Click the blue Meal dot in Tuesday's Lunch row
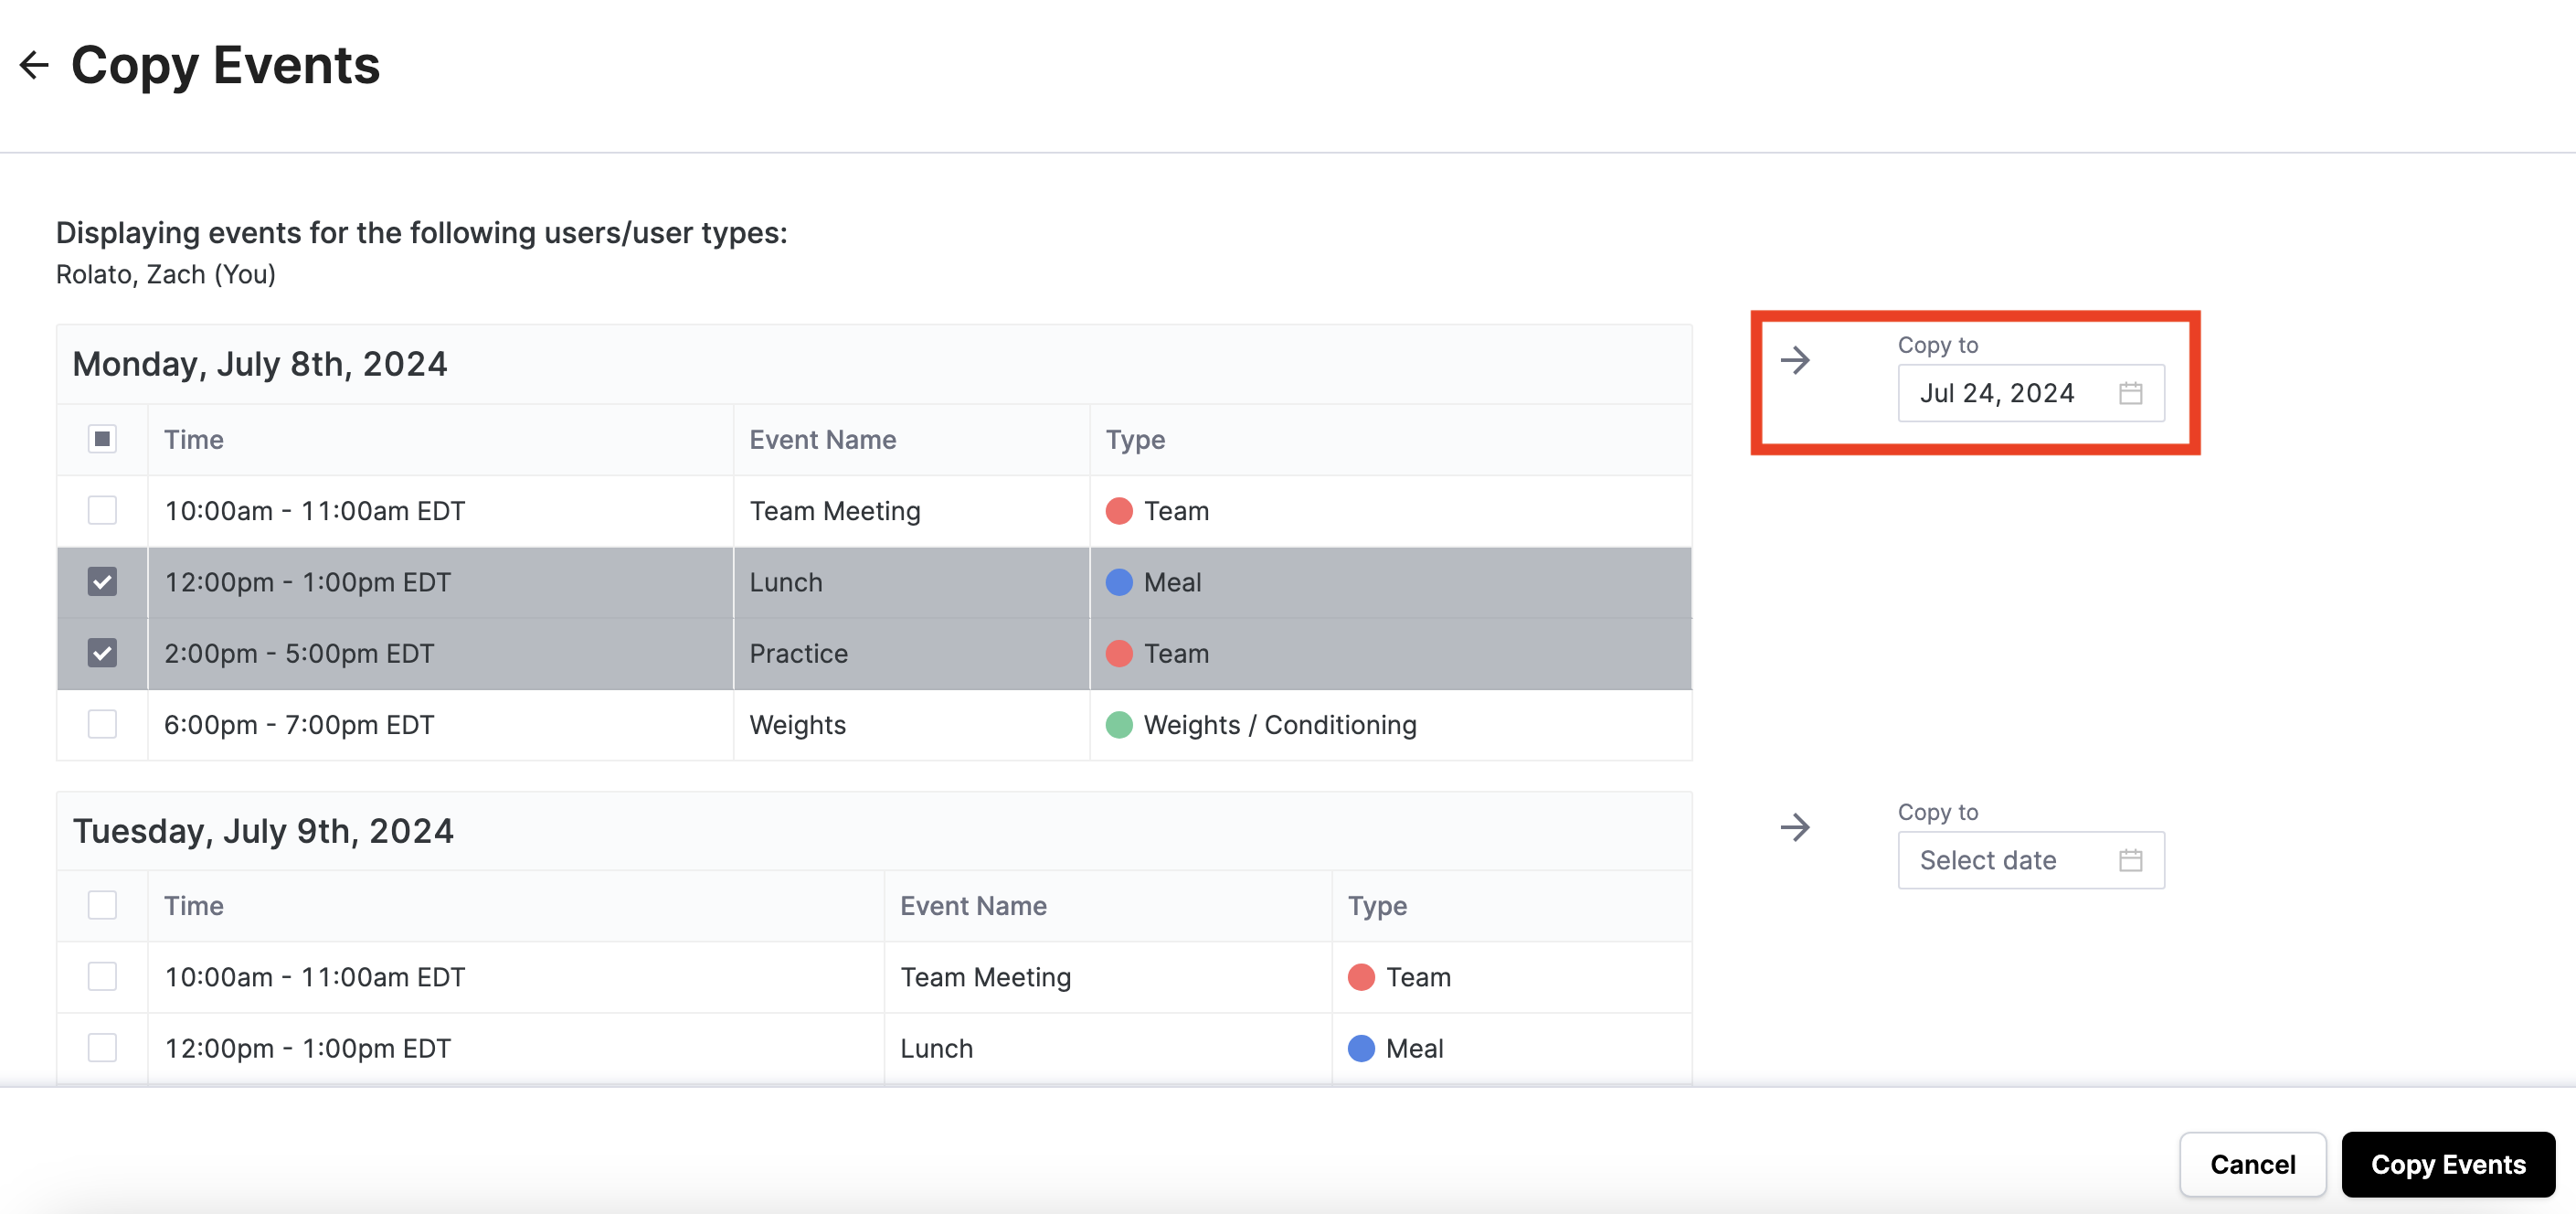2576x1214 pixels. click(1361, 1048)
